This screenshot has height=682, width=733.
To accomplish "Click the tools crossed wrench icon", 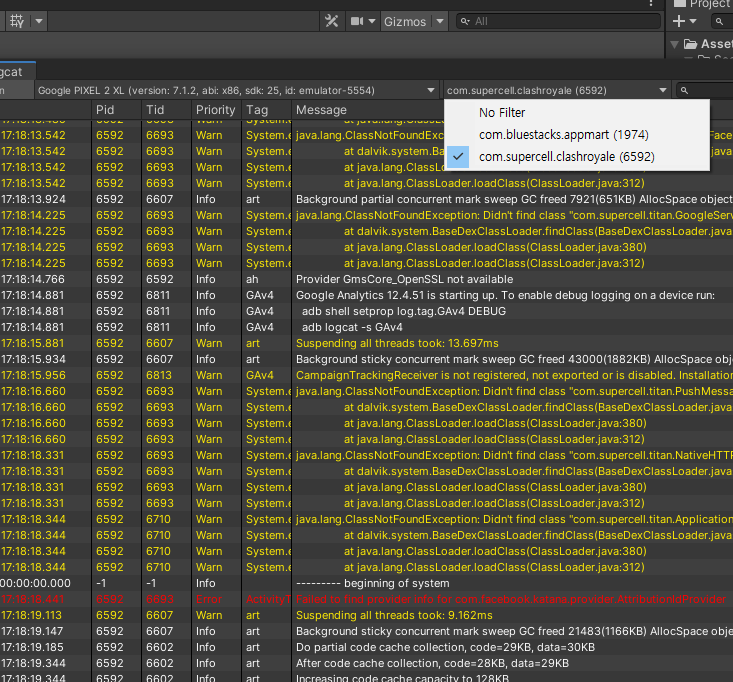I will coord(331,22).
